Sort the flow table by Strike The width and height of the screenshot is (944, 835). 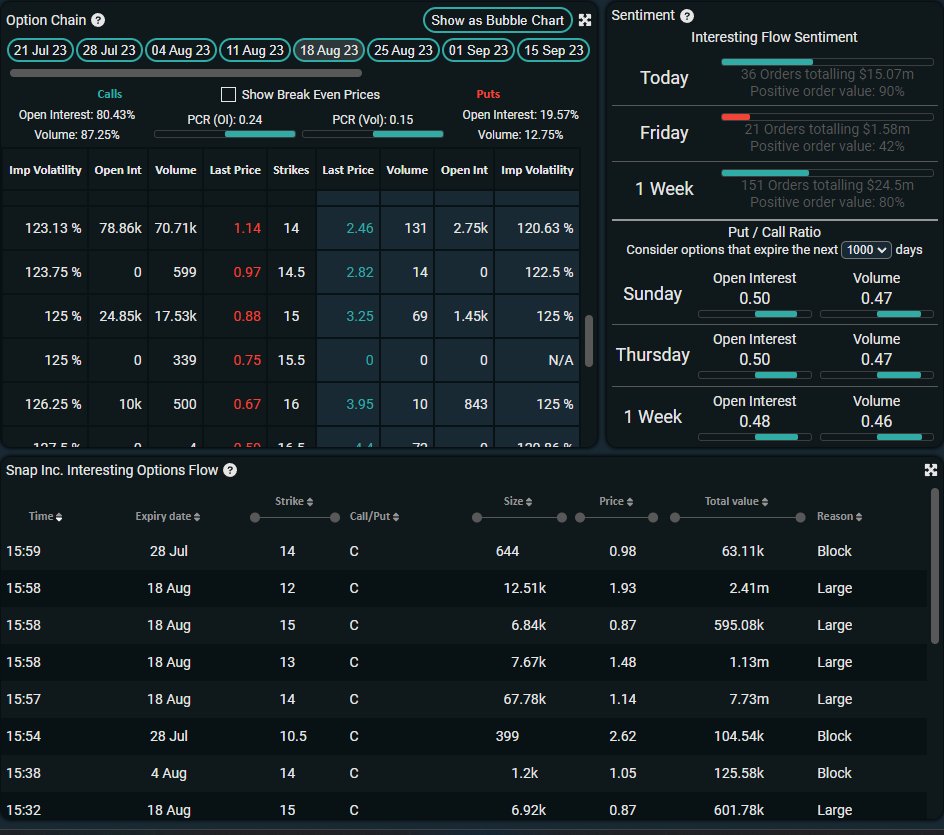pyautogui.click(x=294, y=501)
